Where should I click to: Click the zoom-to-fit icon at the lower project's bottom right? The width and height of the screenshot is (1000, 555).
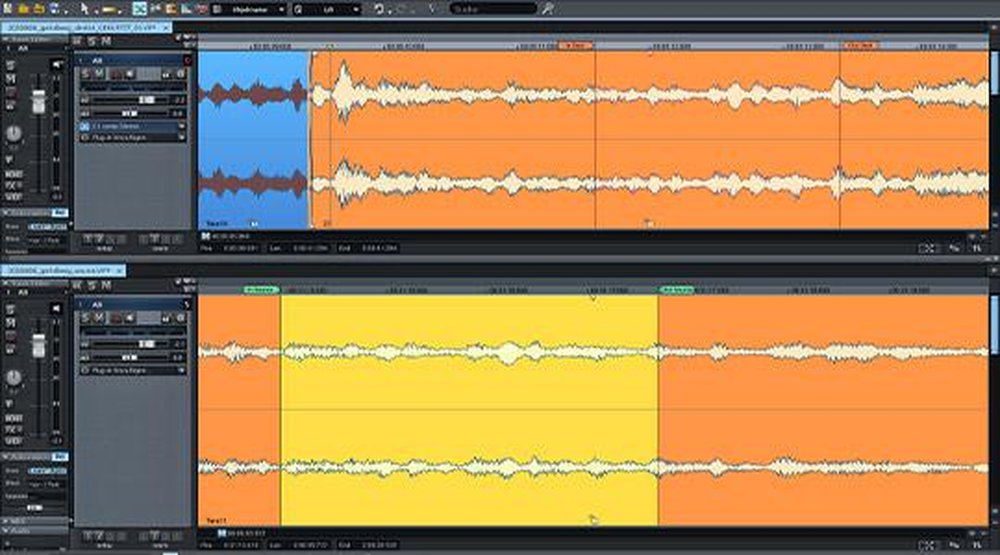pyautogui.click(x=927, y=545)
